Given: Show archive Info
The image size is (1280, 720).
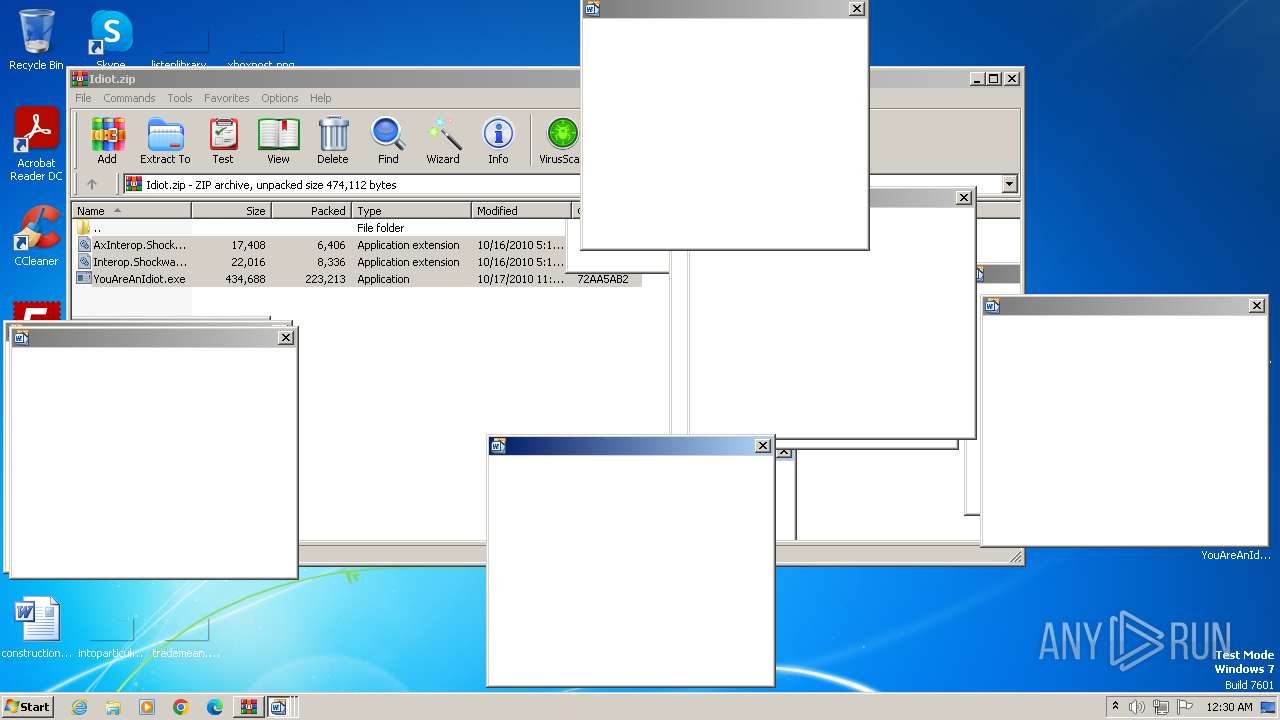Looking at the screenshot, I should pos(498,140).
